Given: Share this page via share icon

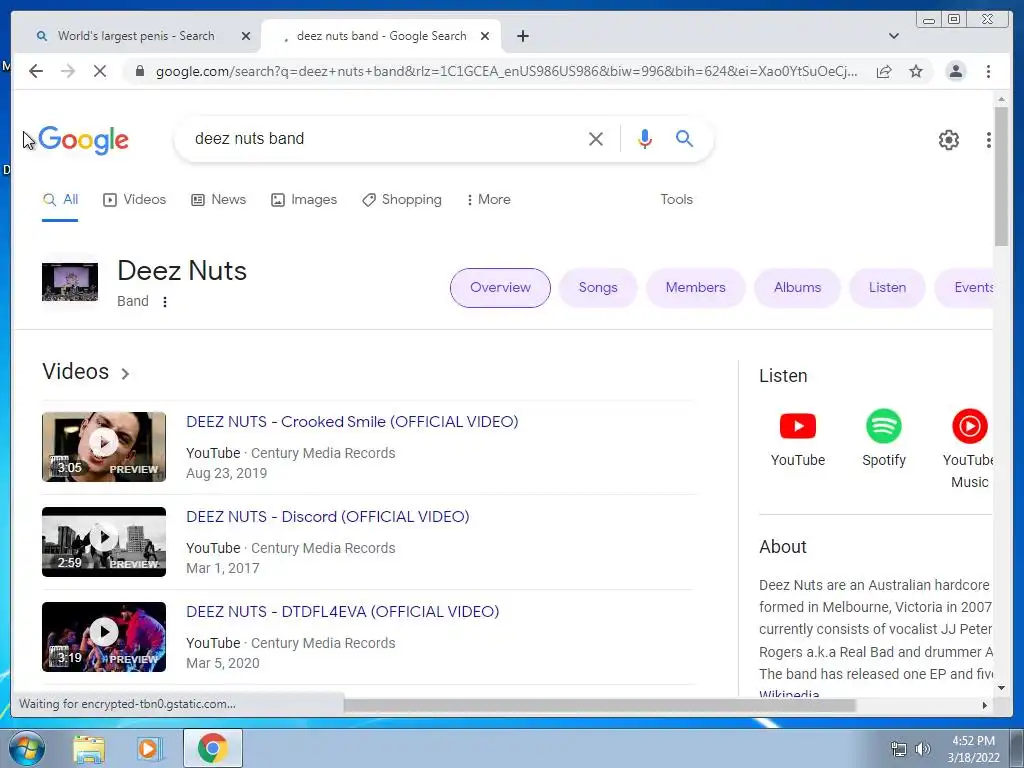Looking at the screenshot, I should [x=884, y=71].
